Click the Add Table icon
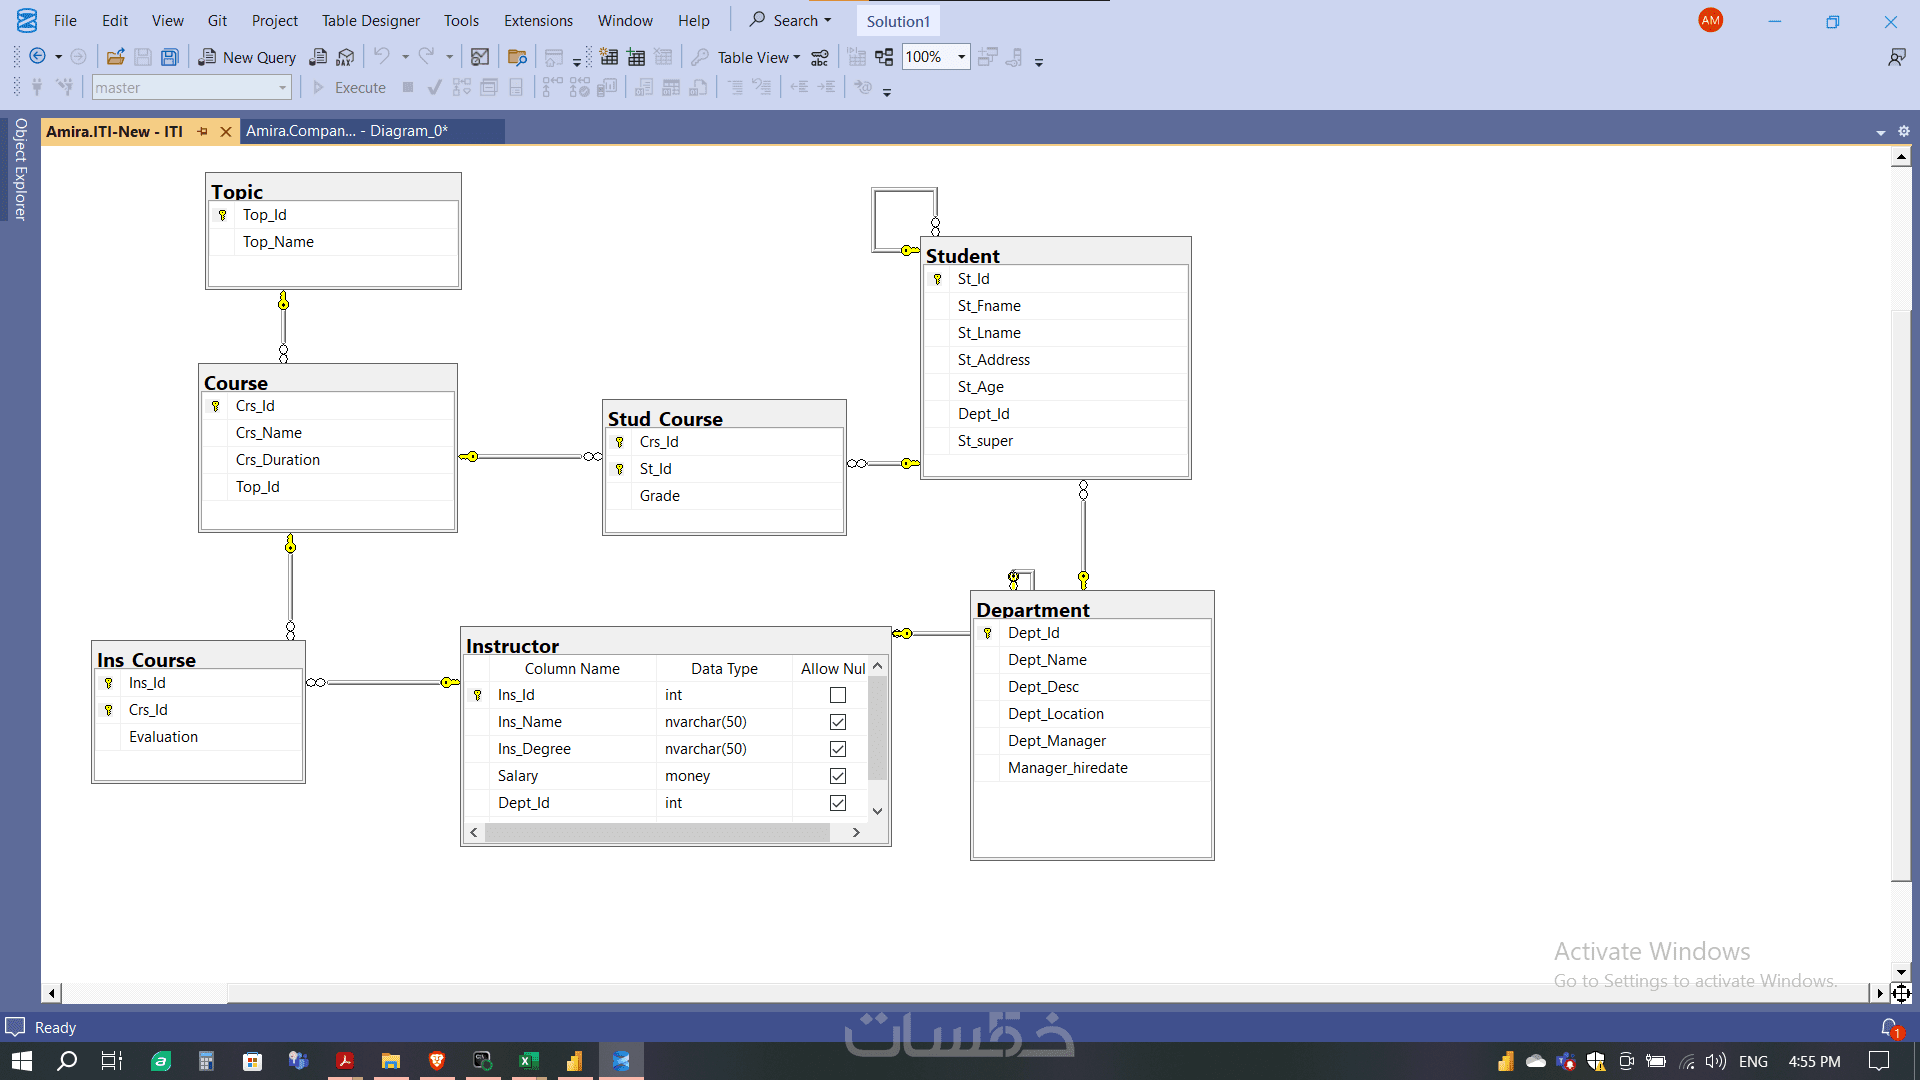The height and width of the screenshot is (1080, 1920). [x=636, y=57]
